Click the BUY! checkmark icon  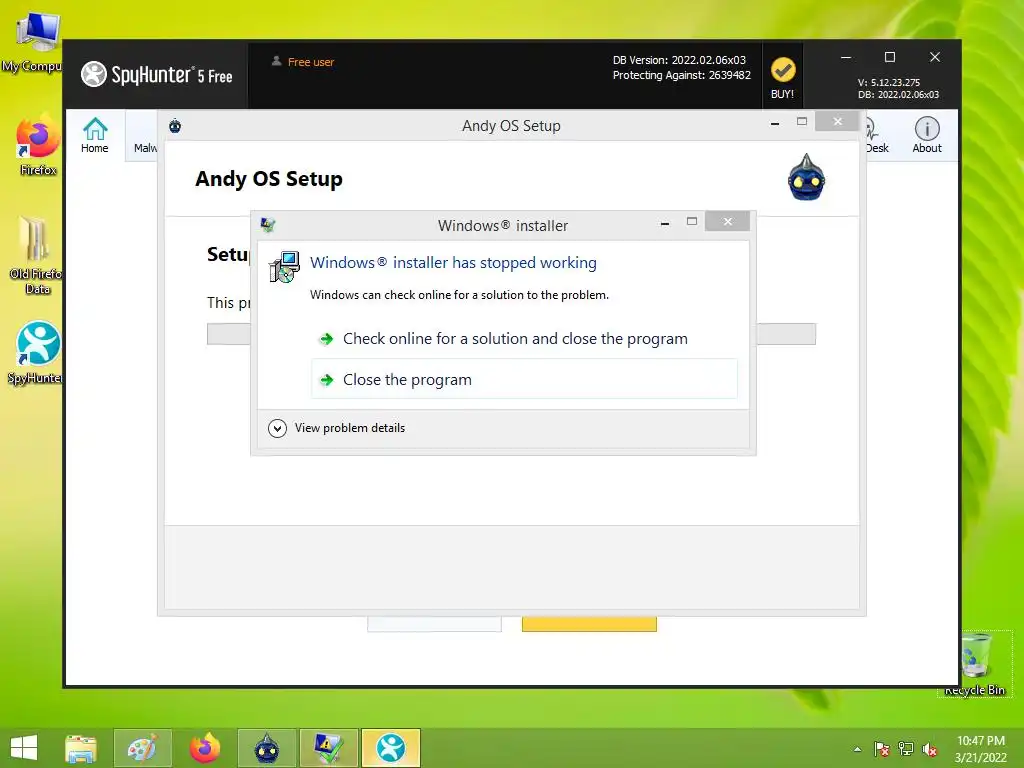coord(782,71)
